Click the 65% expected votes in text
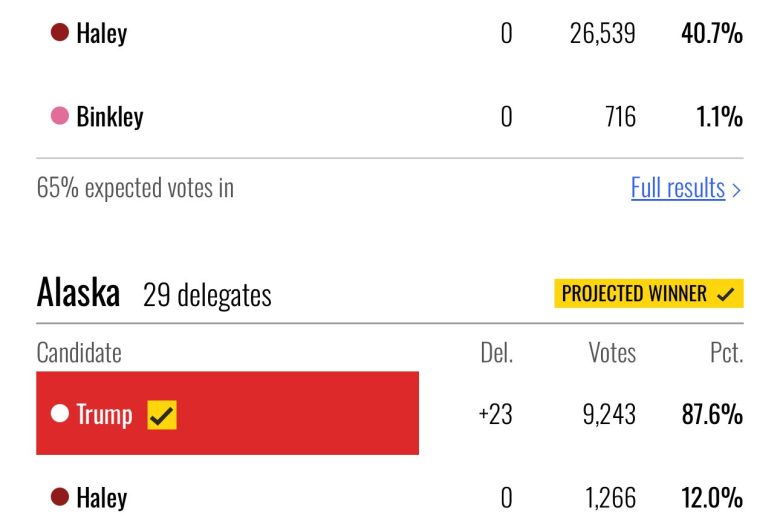 click(x=135, y=188)
